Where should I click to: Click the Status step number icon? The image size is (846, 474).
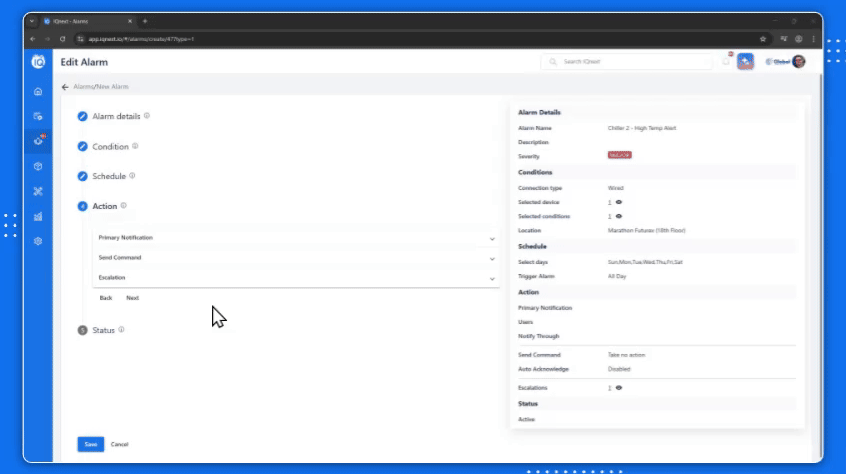pyautogui.click(x=83, y=330)
